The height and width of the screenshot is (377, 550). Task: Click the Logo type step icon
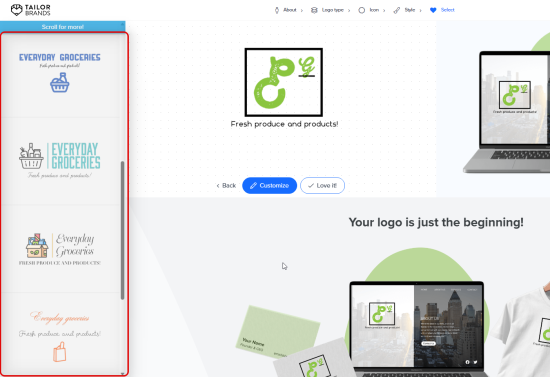314,10
